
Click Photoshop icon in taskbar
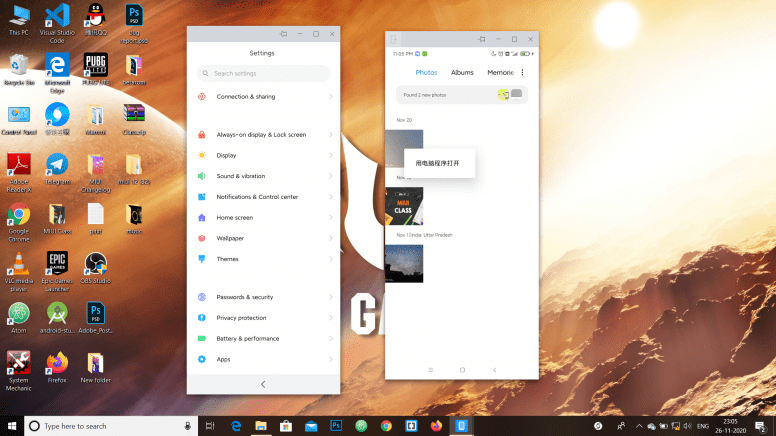(336, 426)
